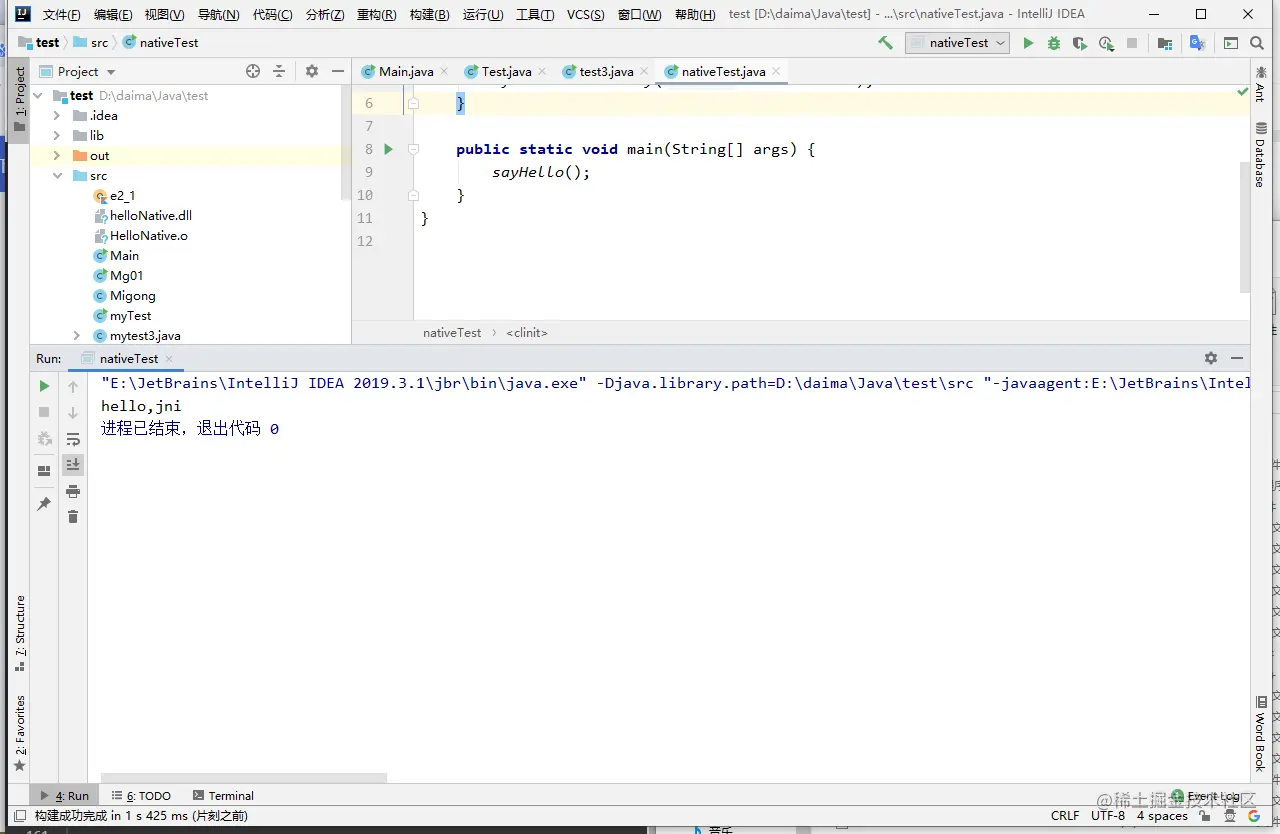The height and width of the screenshot is (834, 1280).
Task: Expand the lib folder
Action: click(x=57, y=136)
